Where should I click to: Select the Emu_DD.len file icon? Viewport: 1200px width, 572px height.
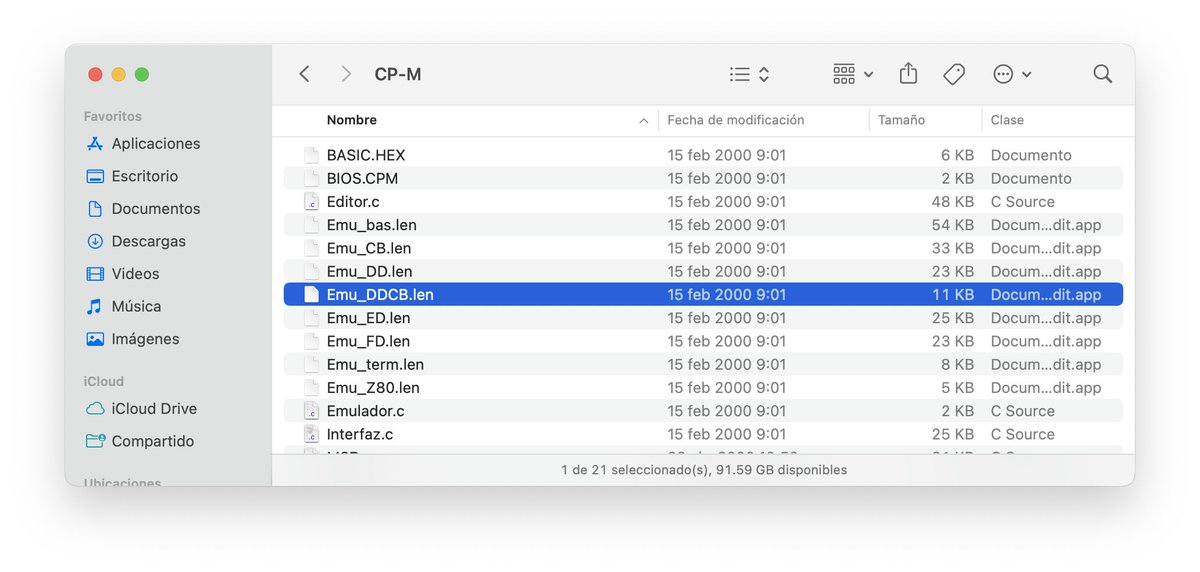(x=311, y=271)
